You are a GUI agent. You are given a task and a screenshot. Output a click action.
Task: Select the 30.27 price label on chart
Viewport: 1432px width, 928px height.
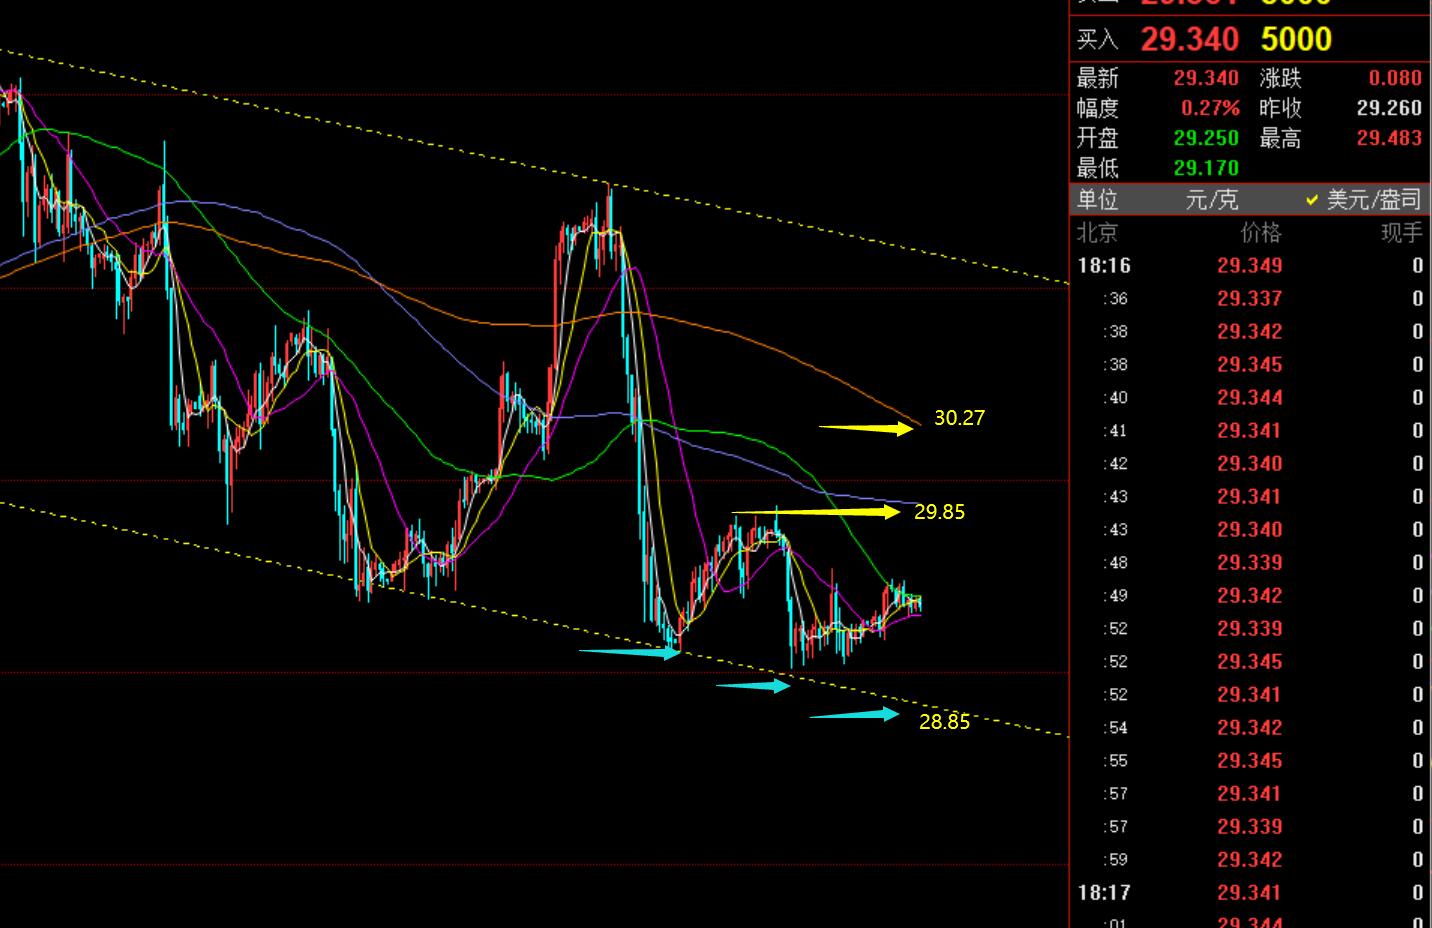coord(959,418)
